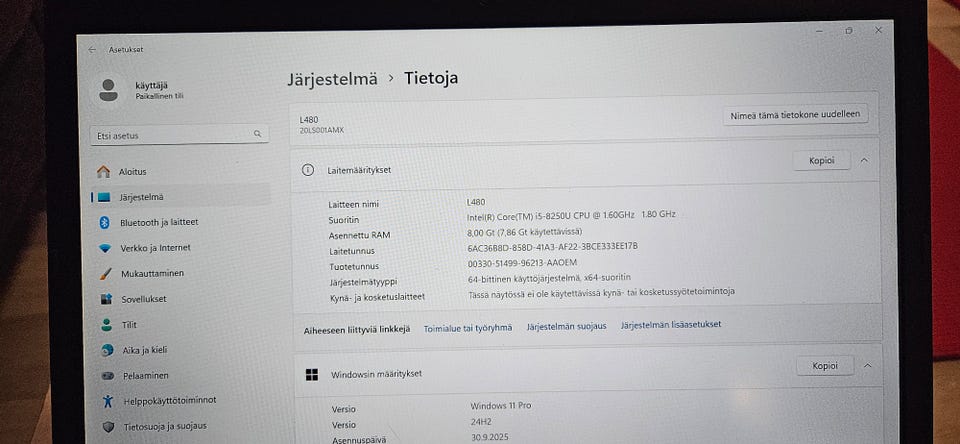Click Järjestelmä in the breadcrumb

332,80
